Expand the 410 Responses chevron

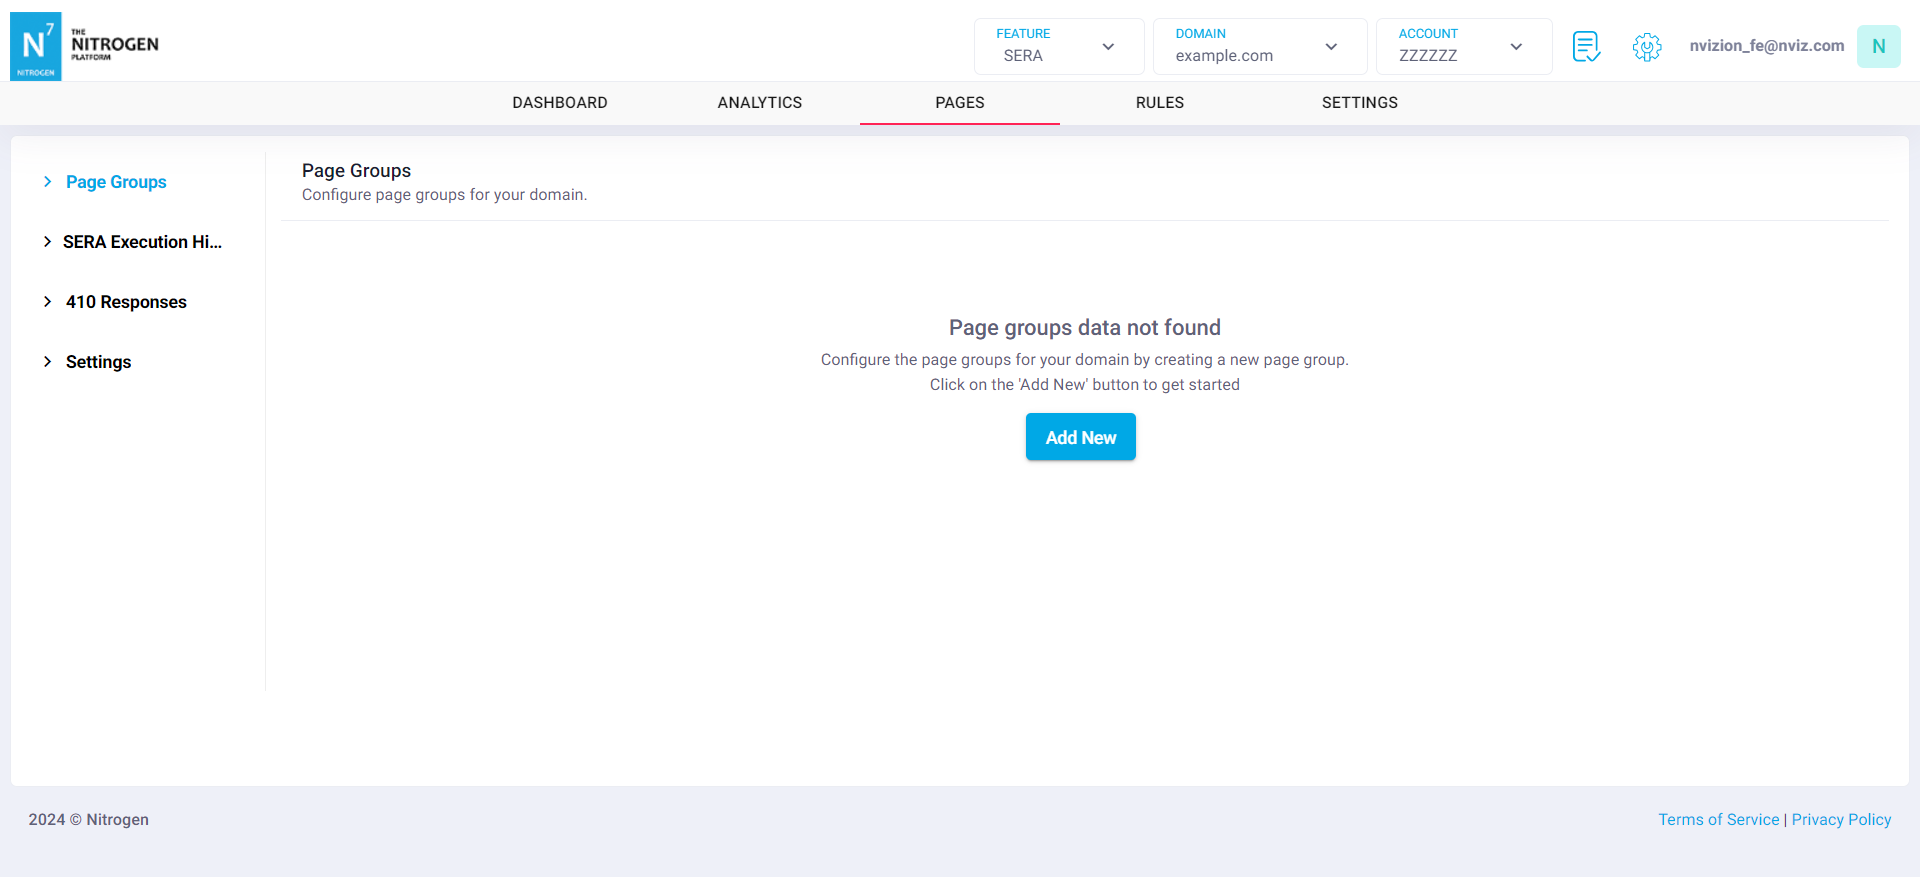(x=47, y=302)
